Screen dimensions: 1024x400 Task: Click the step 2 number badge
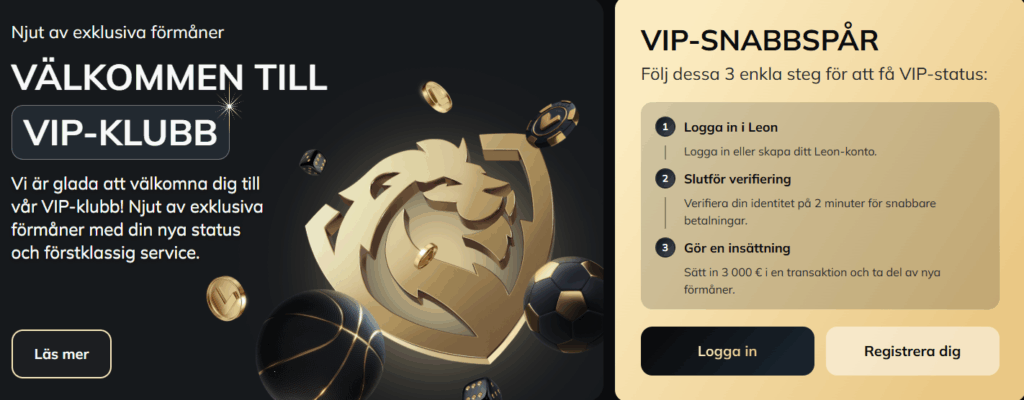click(665, 179)
